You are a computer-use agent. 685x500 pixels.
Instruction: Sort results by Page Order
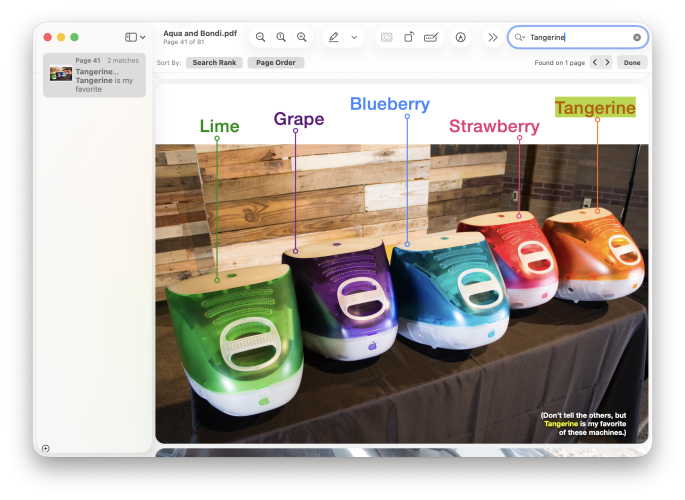(276, 63)
